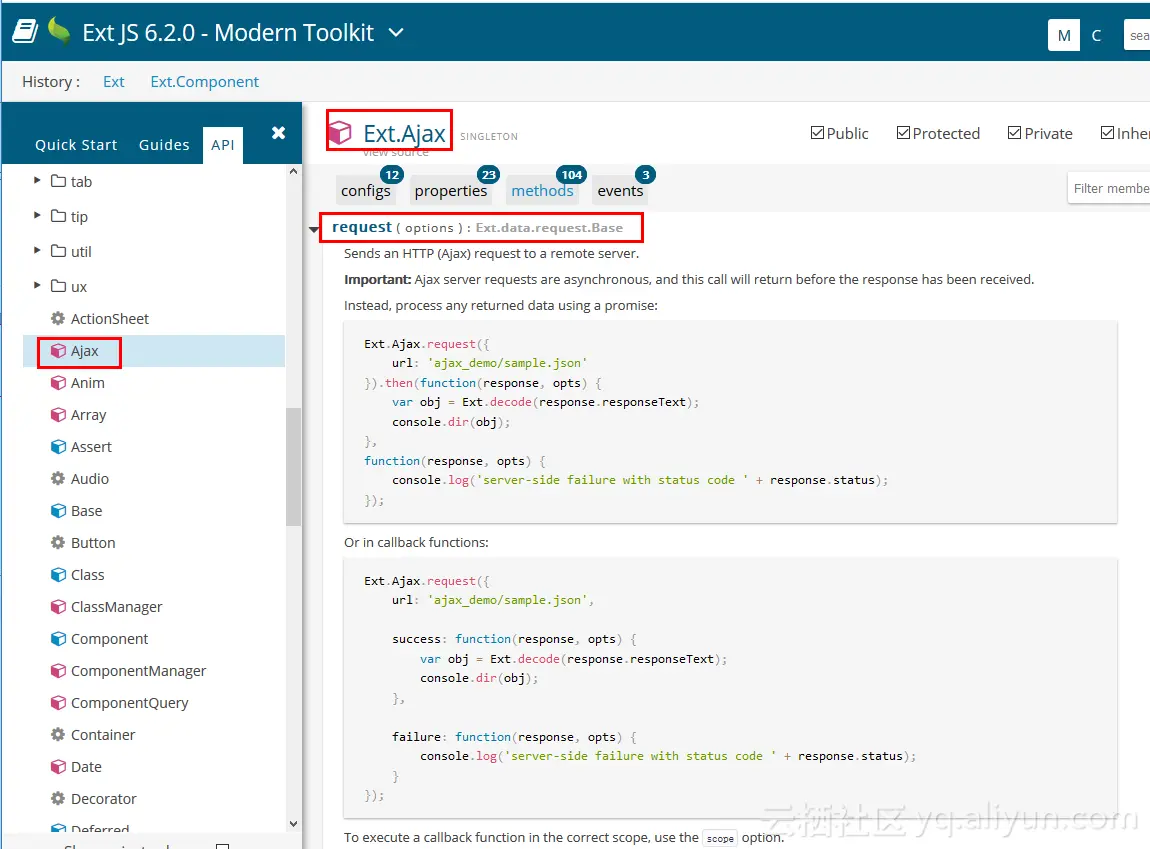Click the tree scrollbar up arrow
The height and width of the screenshot is (849, 1150).
point(293,172)
